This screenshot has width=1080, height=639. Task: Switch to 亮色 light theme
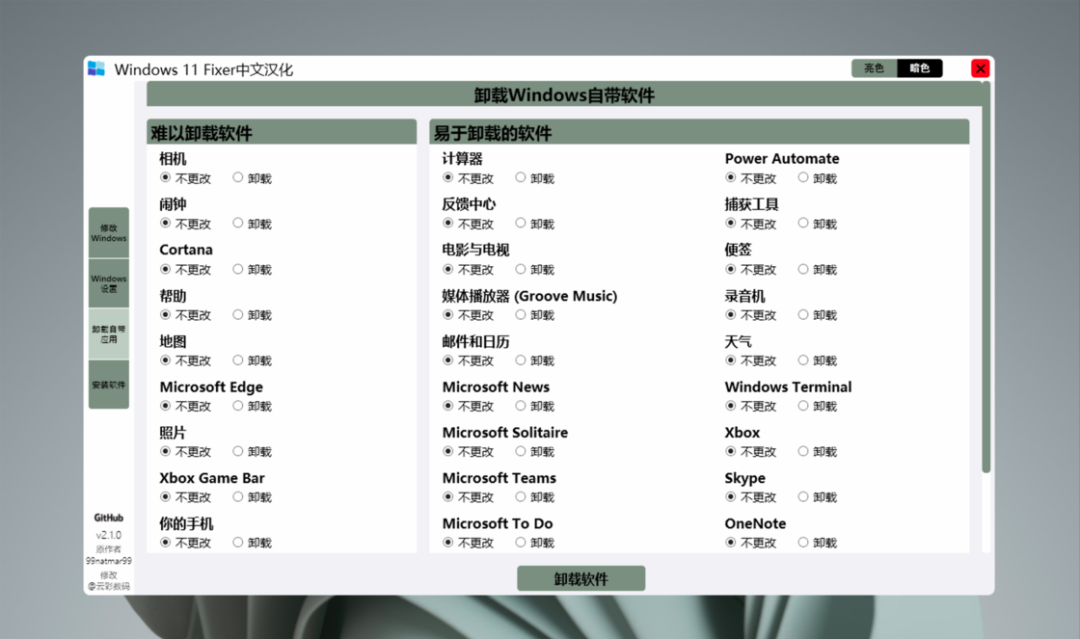pyautogui.click(x=872, y=68)
